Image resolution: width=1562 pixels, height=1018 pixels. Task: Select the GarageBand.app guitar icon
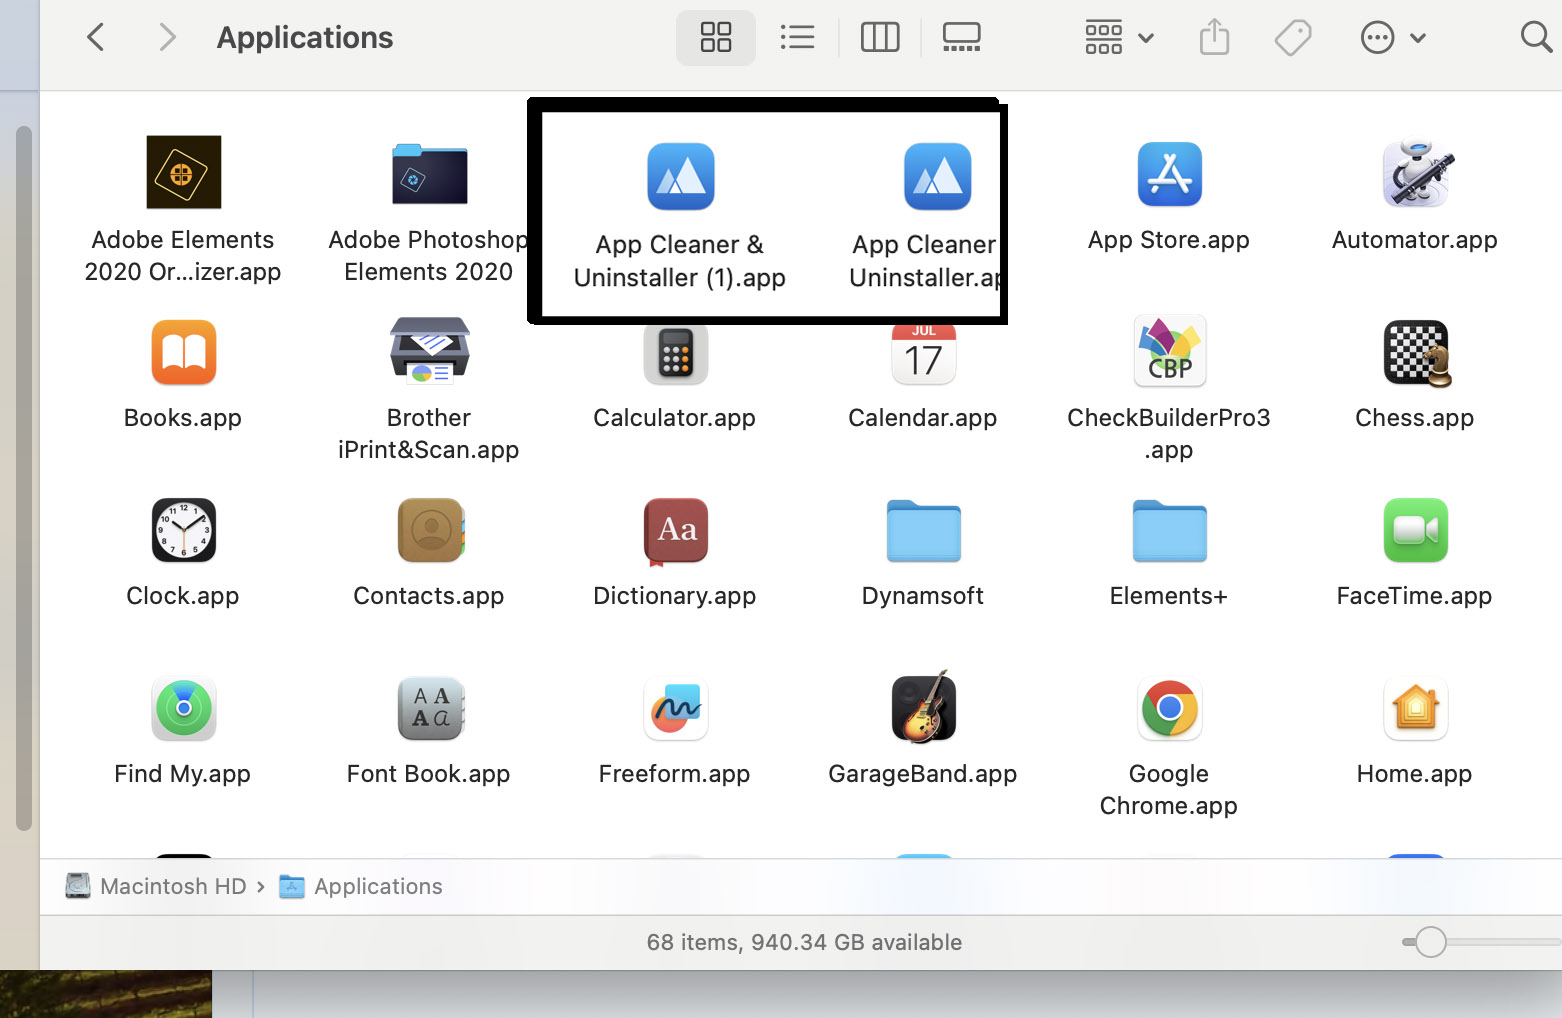click(923, 707)
